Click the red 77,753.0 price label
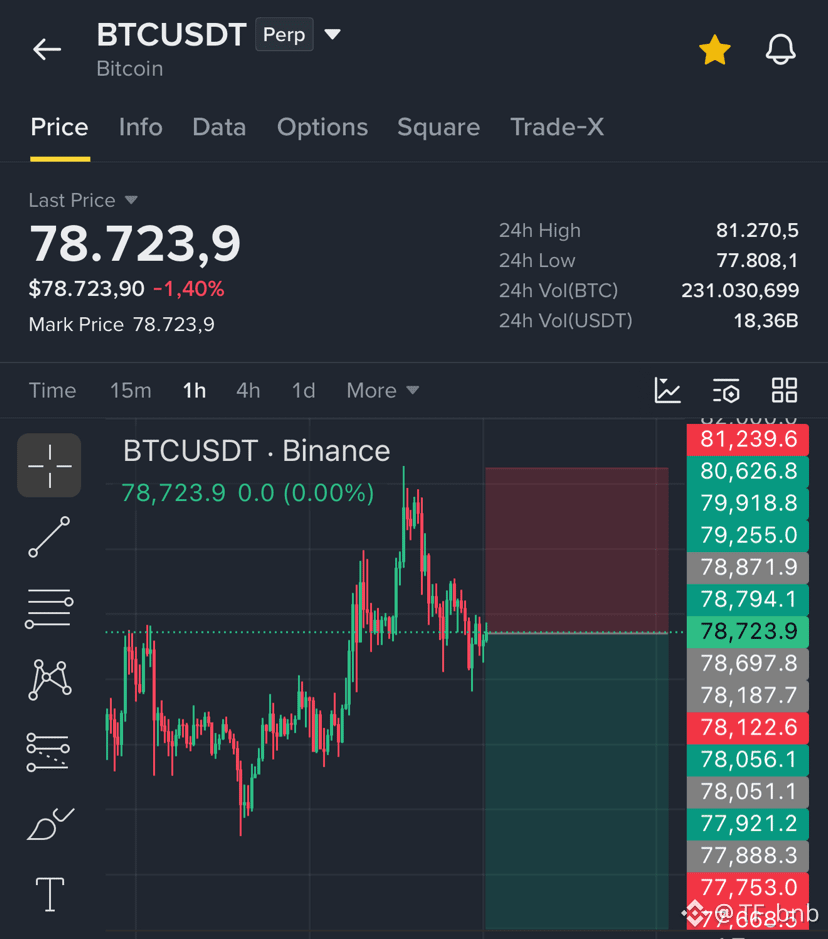 748,887
